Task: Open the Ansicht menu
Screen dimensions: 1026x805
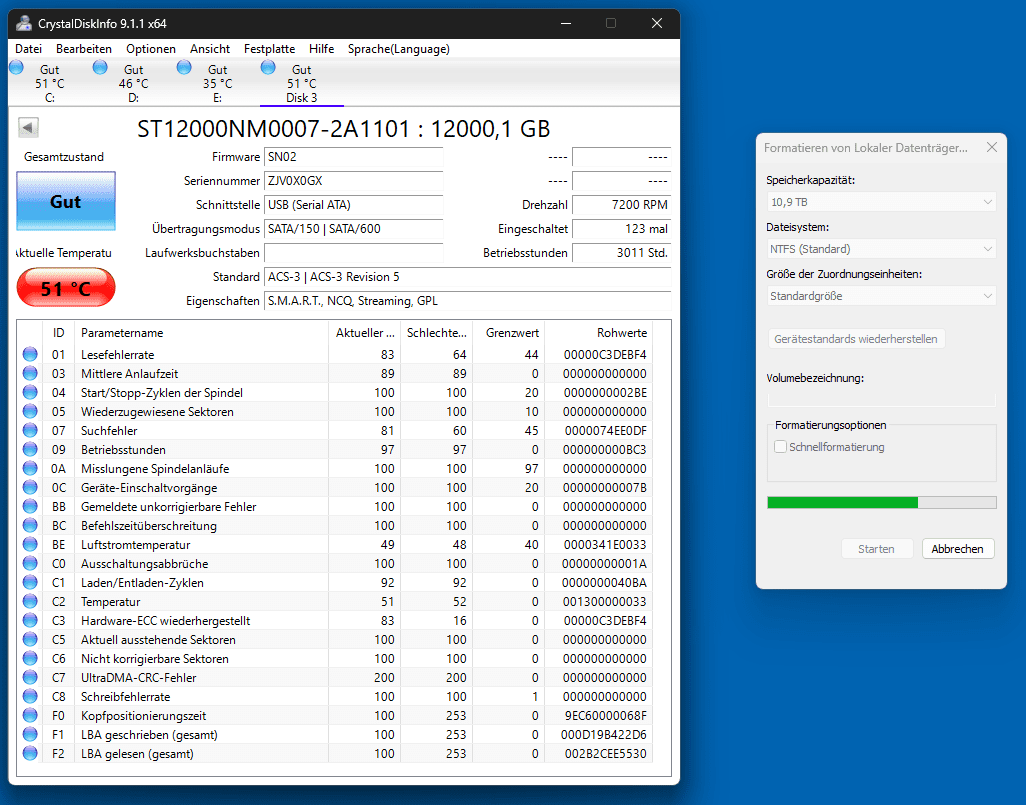Action: tap(210, 49)
